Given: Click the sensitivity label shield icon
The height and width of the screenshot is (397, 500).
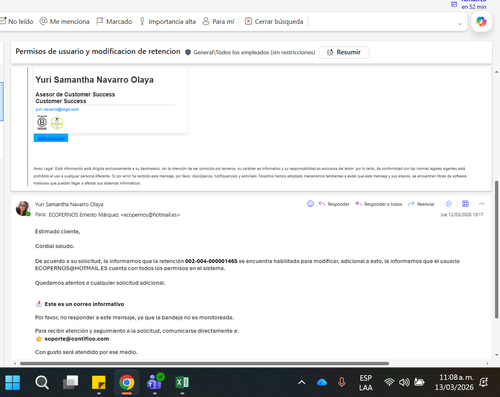Looking at the screenshot, I should [188, 52].
